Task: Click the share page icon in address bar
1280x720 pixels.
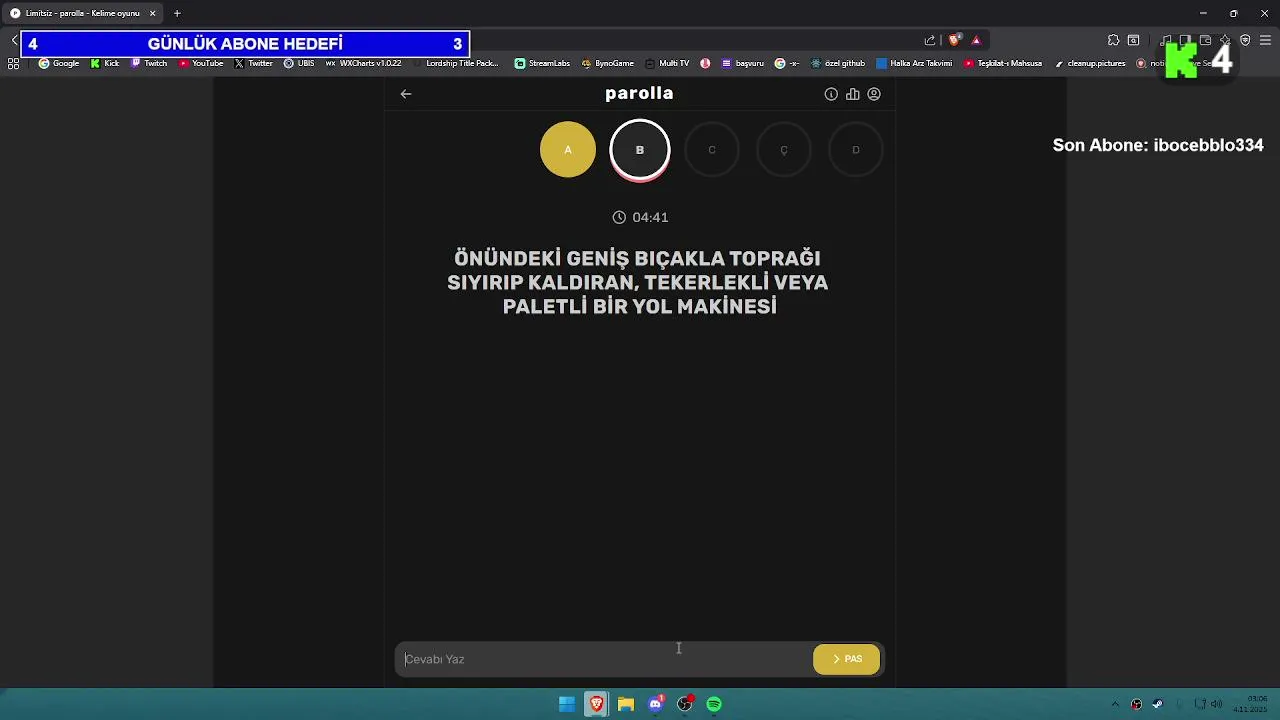Action: [930, 40]
